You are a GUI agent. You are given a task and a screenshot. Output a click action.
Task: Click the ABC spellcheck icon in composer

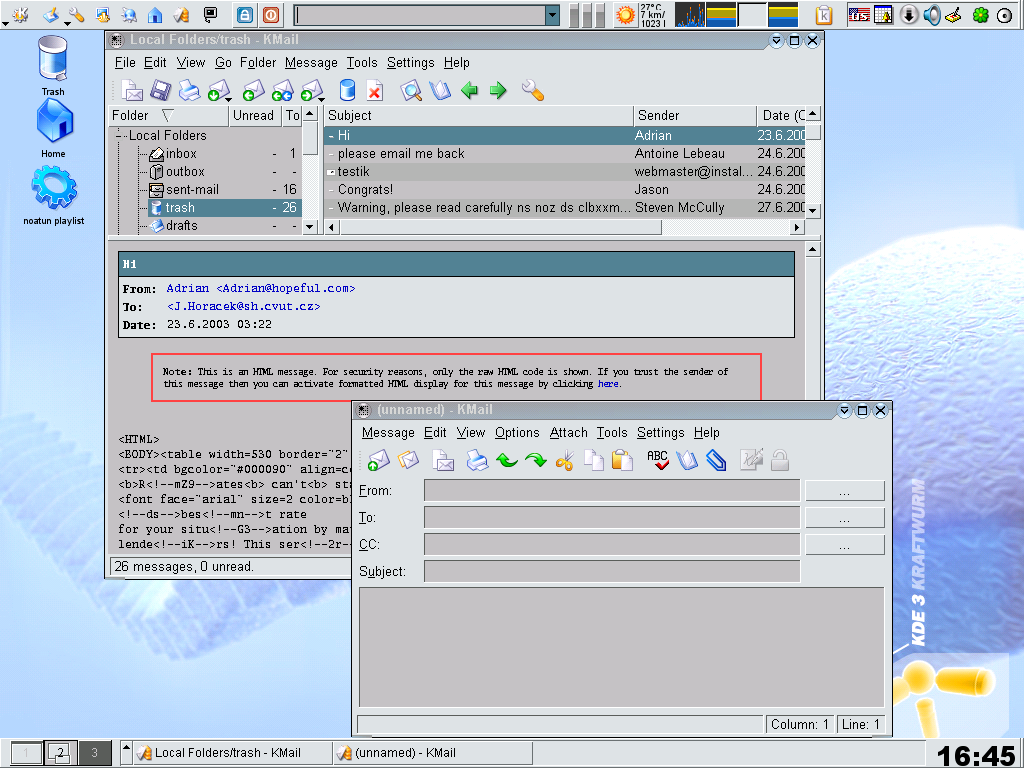(x=657, y=460)
